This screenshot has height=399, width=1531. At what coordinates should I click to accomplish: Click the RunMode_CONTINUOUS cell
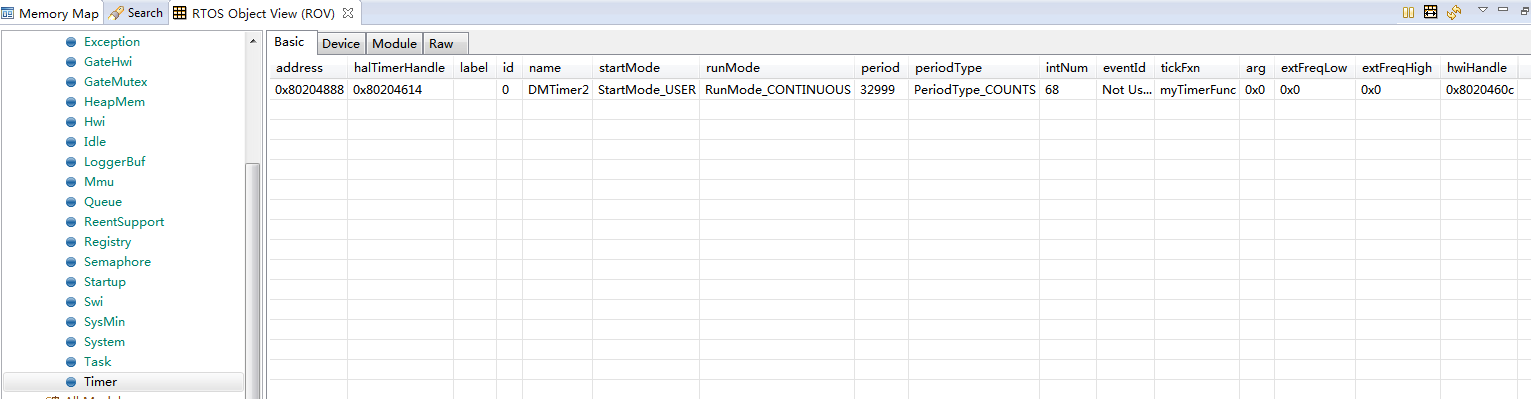778,89
